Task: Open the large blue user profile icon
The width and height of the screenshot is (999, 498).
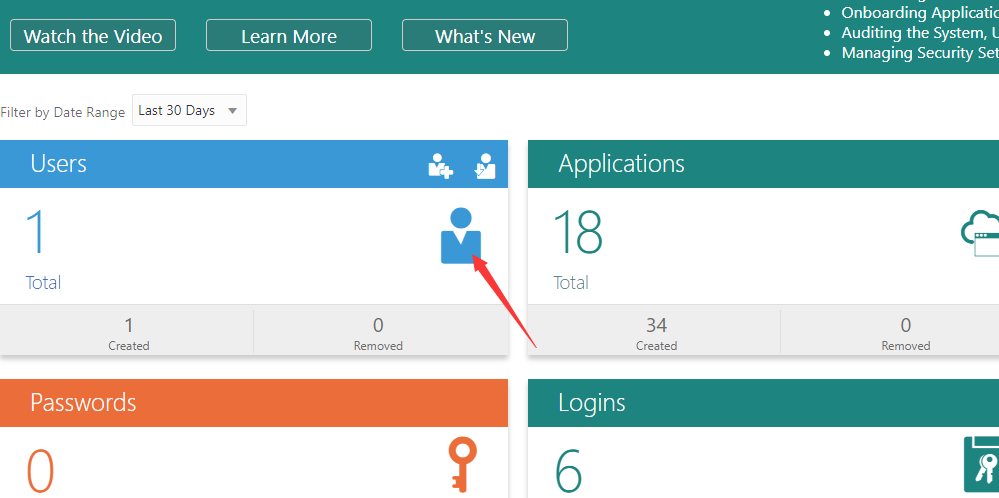Action: pyautogui.click(x=460, y=236)
